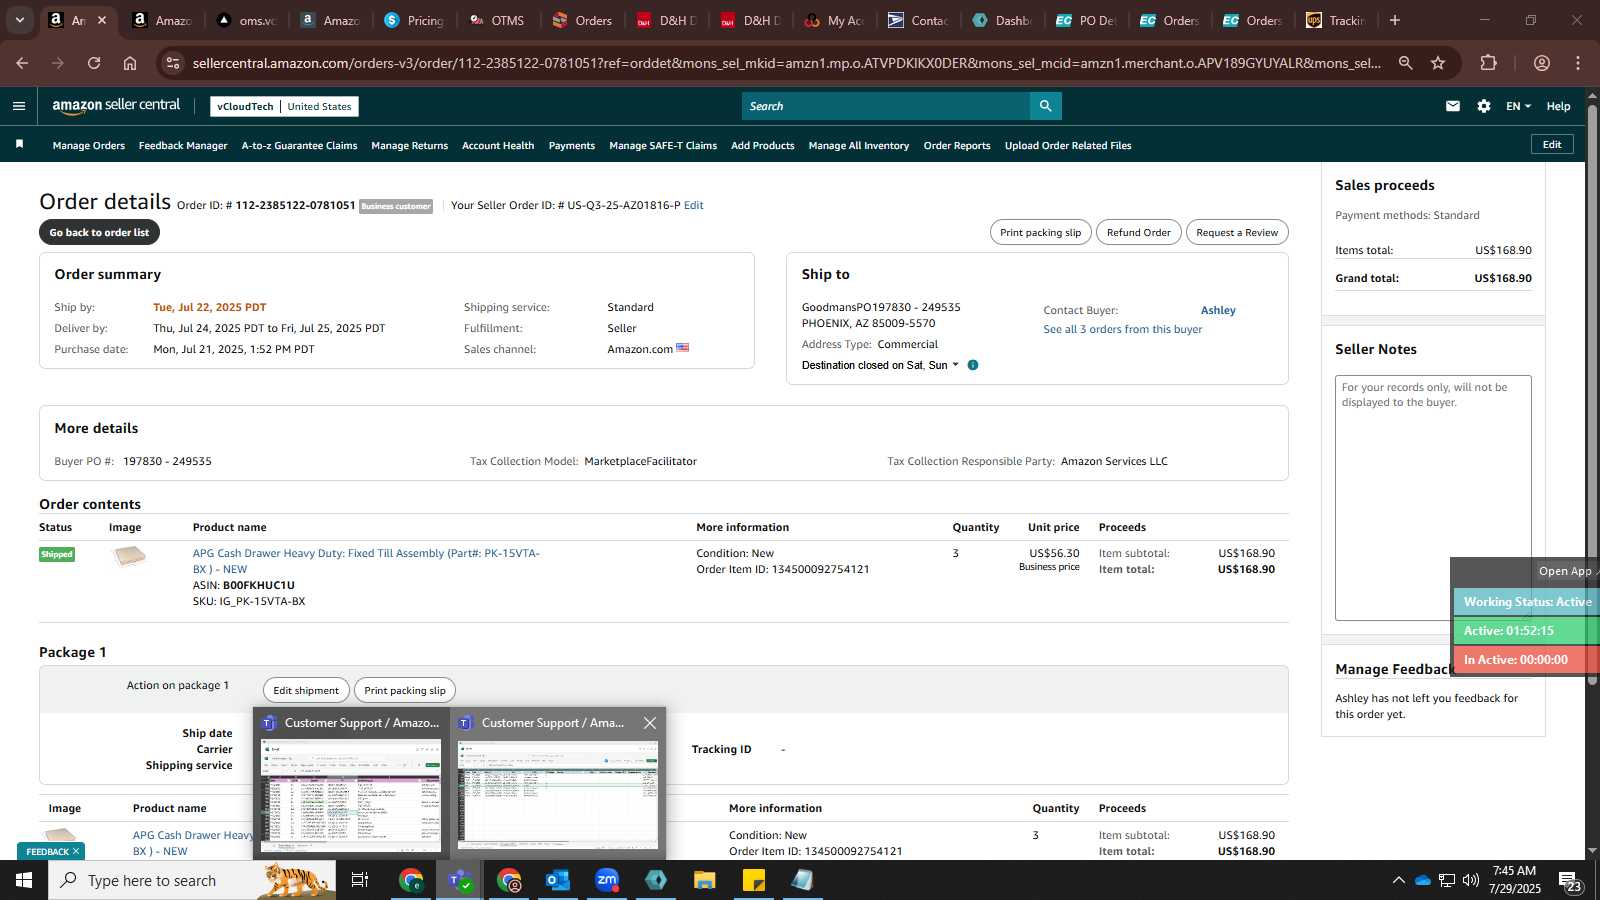Open Account Health menu item
1600x900 pixels.
(498, 145)
